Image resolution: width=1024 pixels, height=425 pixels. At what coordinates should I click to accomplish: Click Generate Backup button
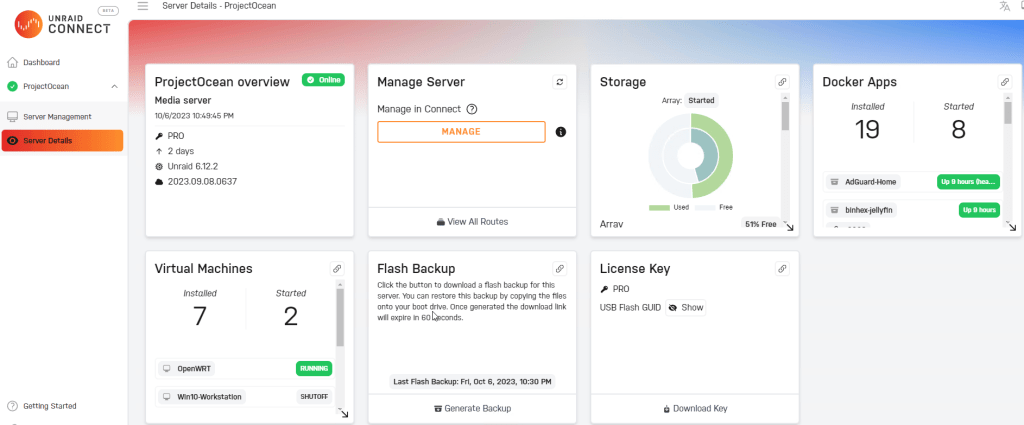(x=472, y=408)
